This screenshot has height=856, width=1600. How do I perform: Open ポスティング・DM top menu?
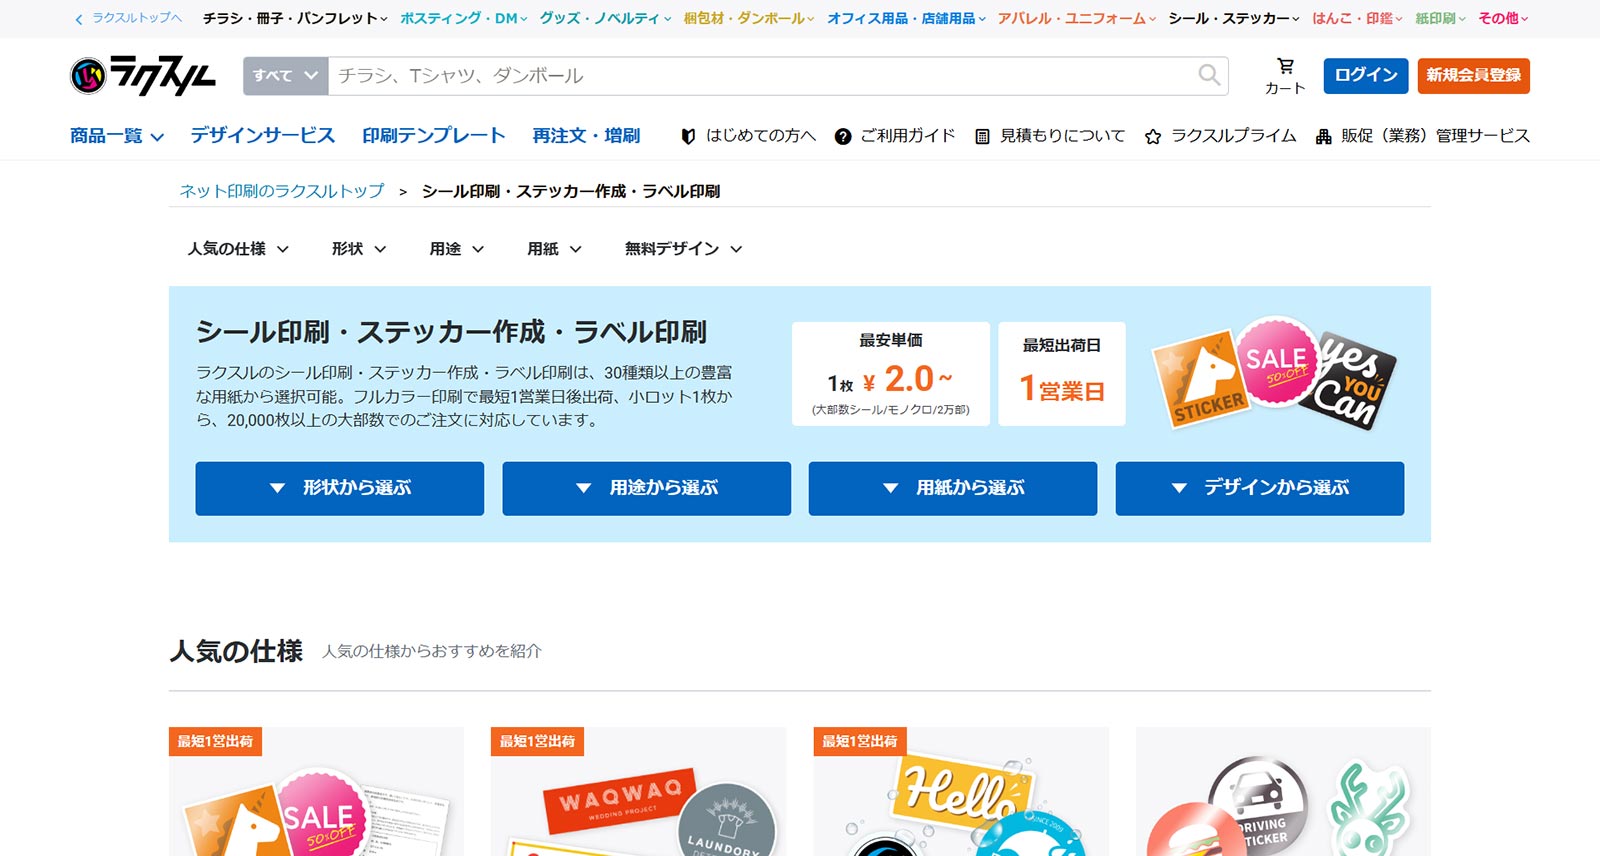tap(464, 18)
